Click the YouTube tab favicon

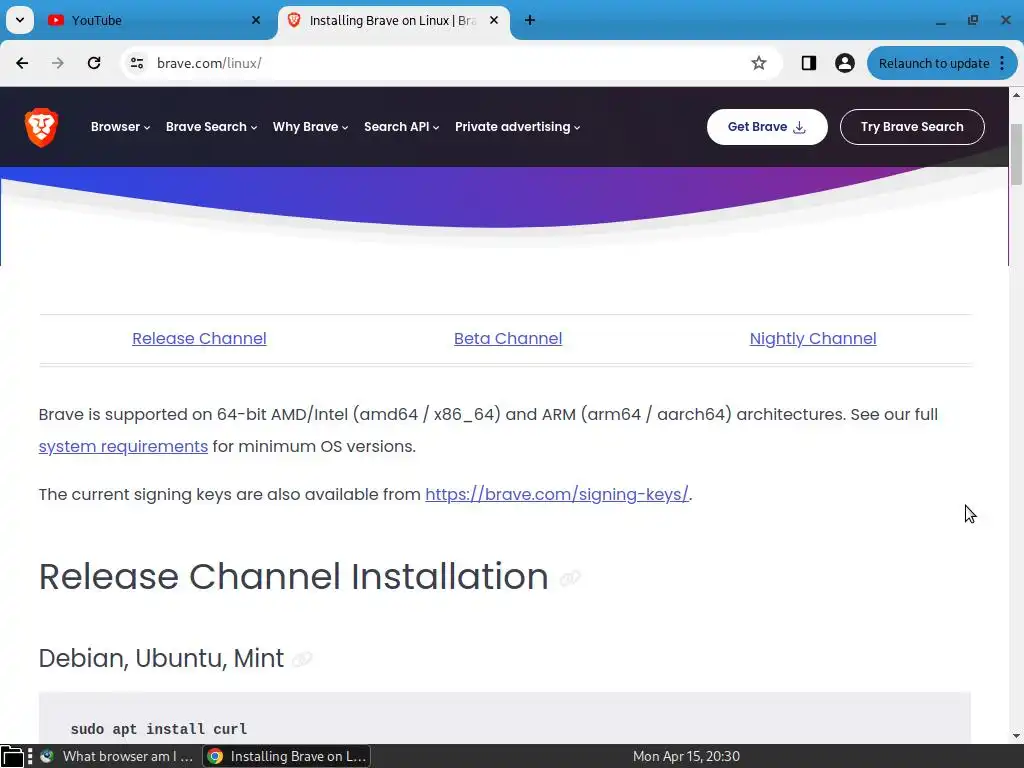pos(56,20)
